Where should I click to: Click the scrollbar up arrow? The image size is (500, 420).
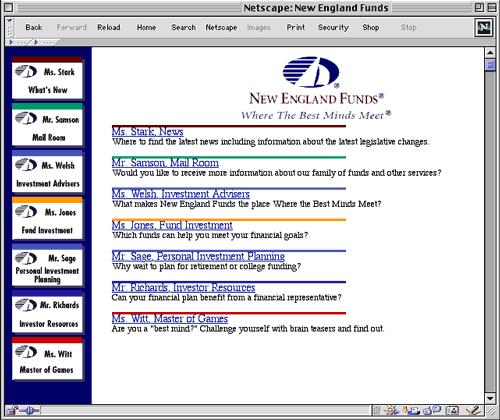coord(490,53)
